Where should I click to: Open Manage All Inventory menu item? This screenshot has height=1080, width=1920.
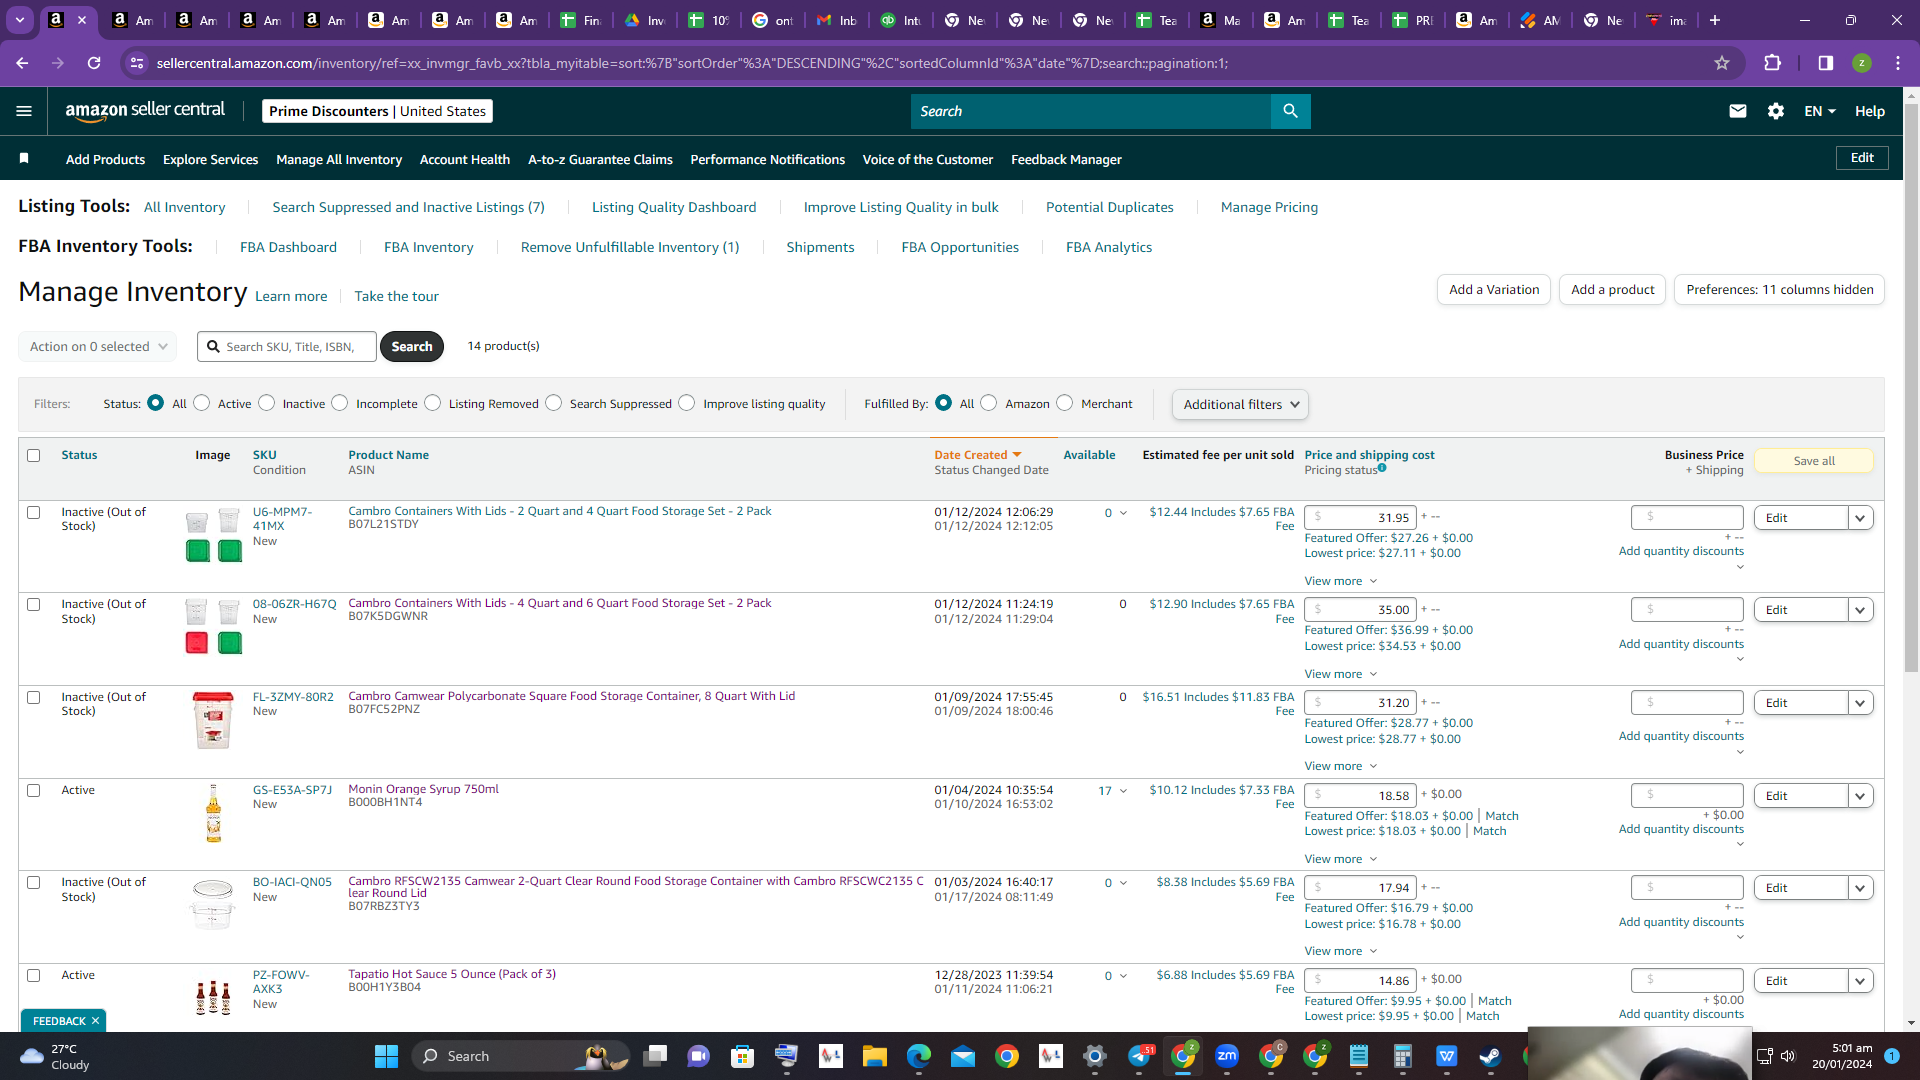[x=339, y=159]
